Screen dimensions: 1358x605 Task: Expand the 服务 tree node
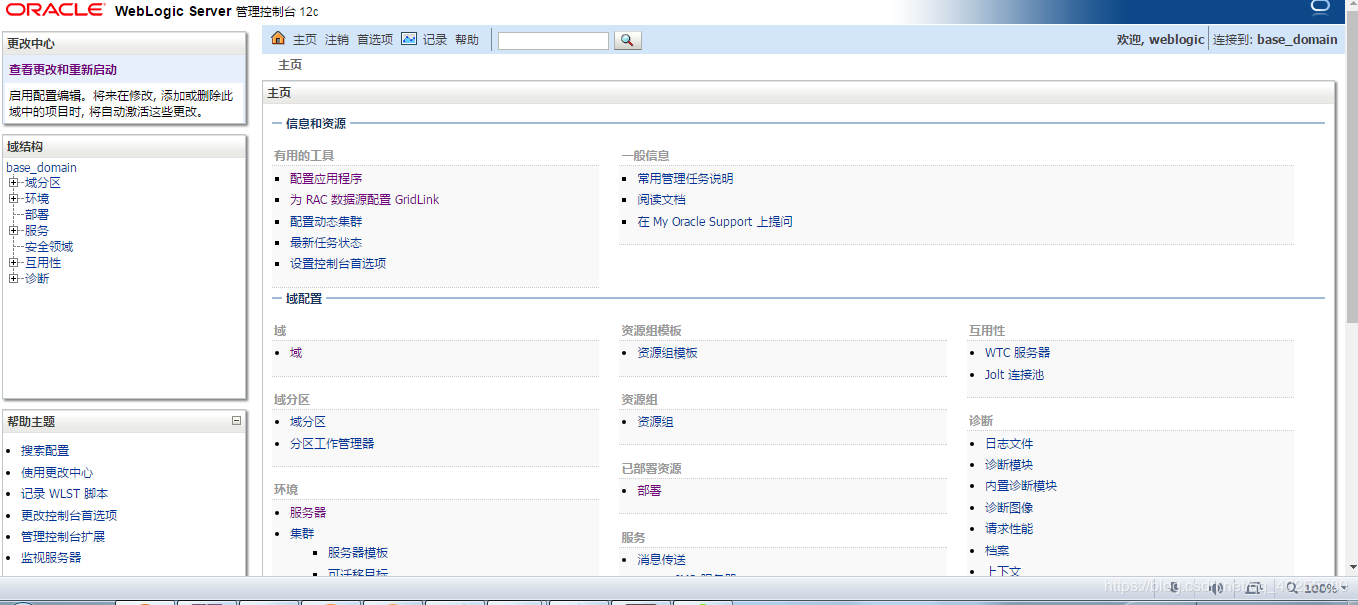point(14,231)
